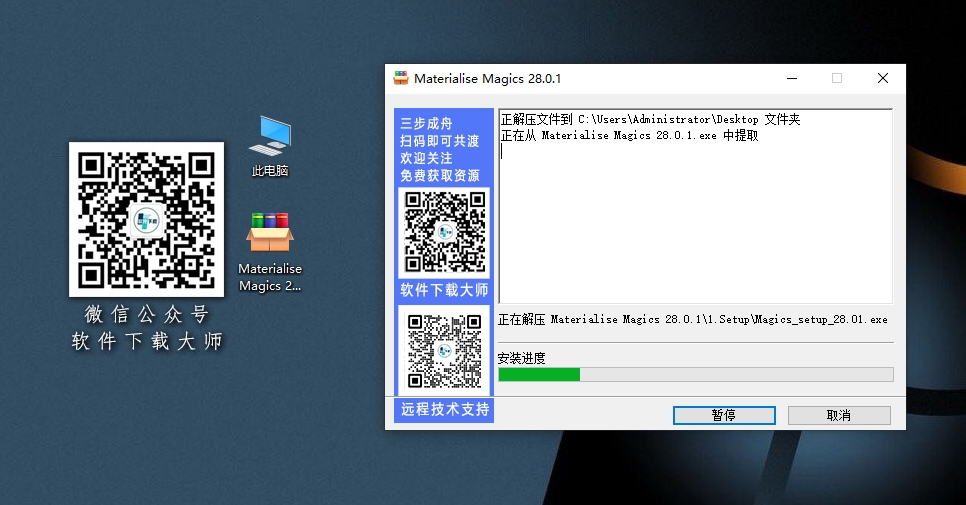Click the Materialise Magics 28.0.1 window title
This screenshot has height=505, width=966.
point(487,78)
